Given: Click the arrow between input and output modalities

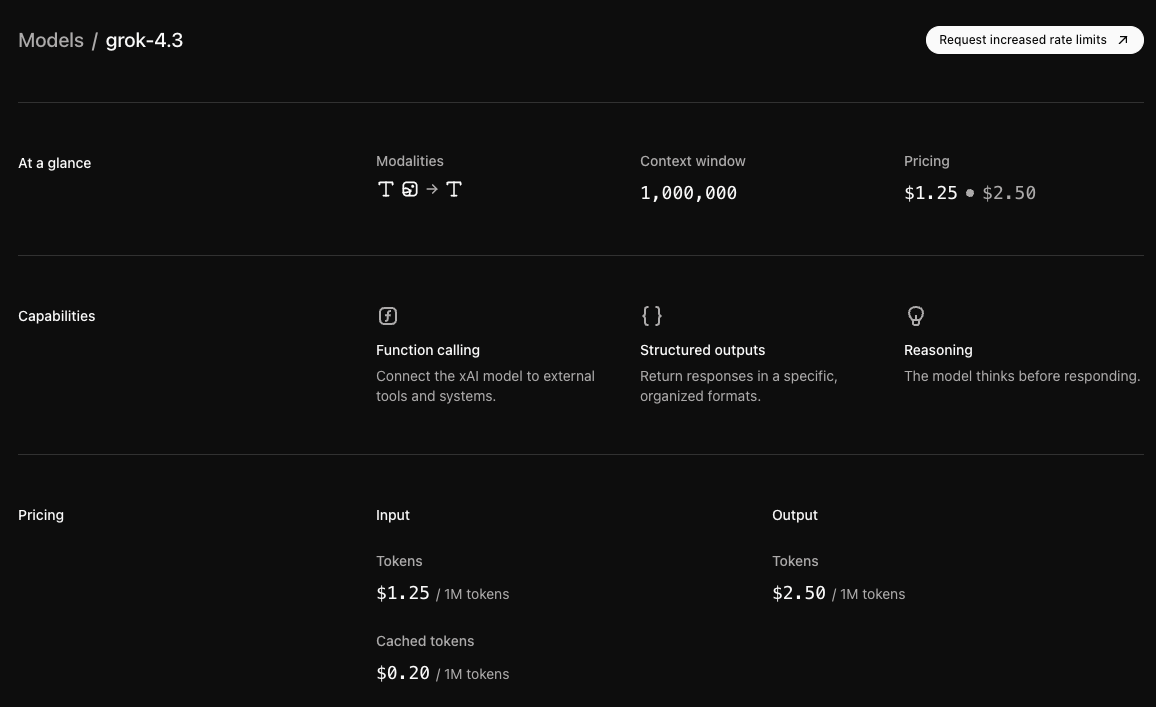Looking at the screenshot, I should click(x=432, y=189).
